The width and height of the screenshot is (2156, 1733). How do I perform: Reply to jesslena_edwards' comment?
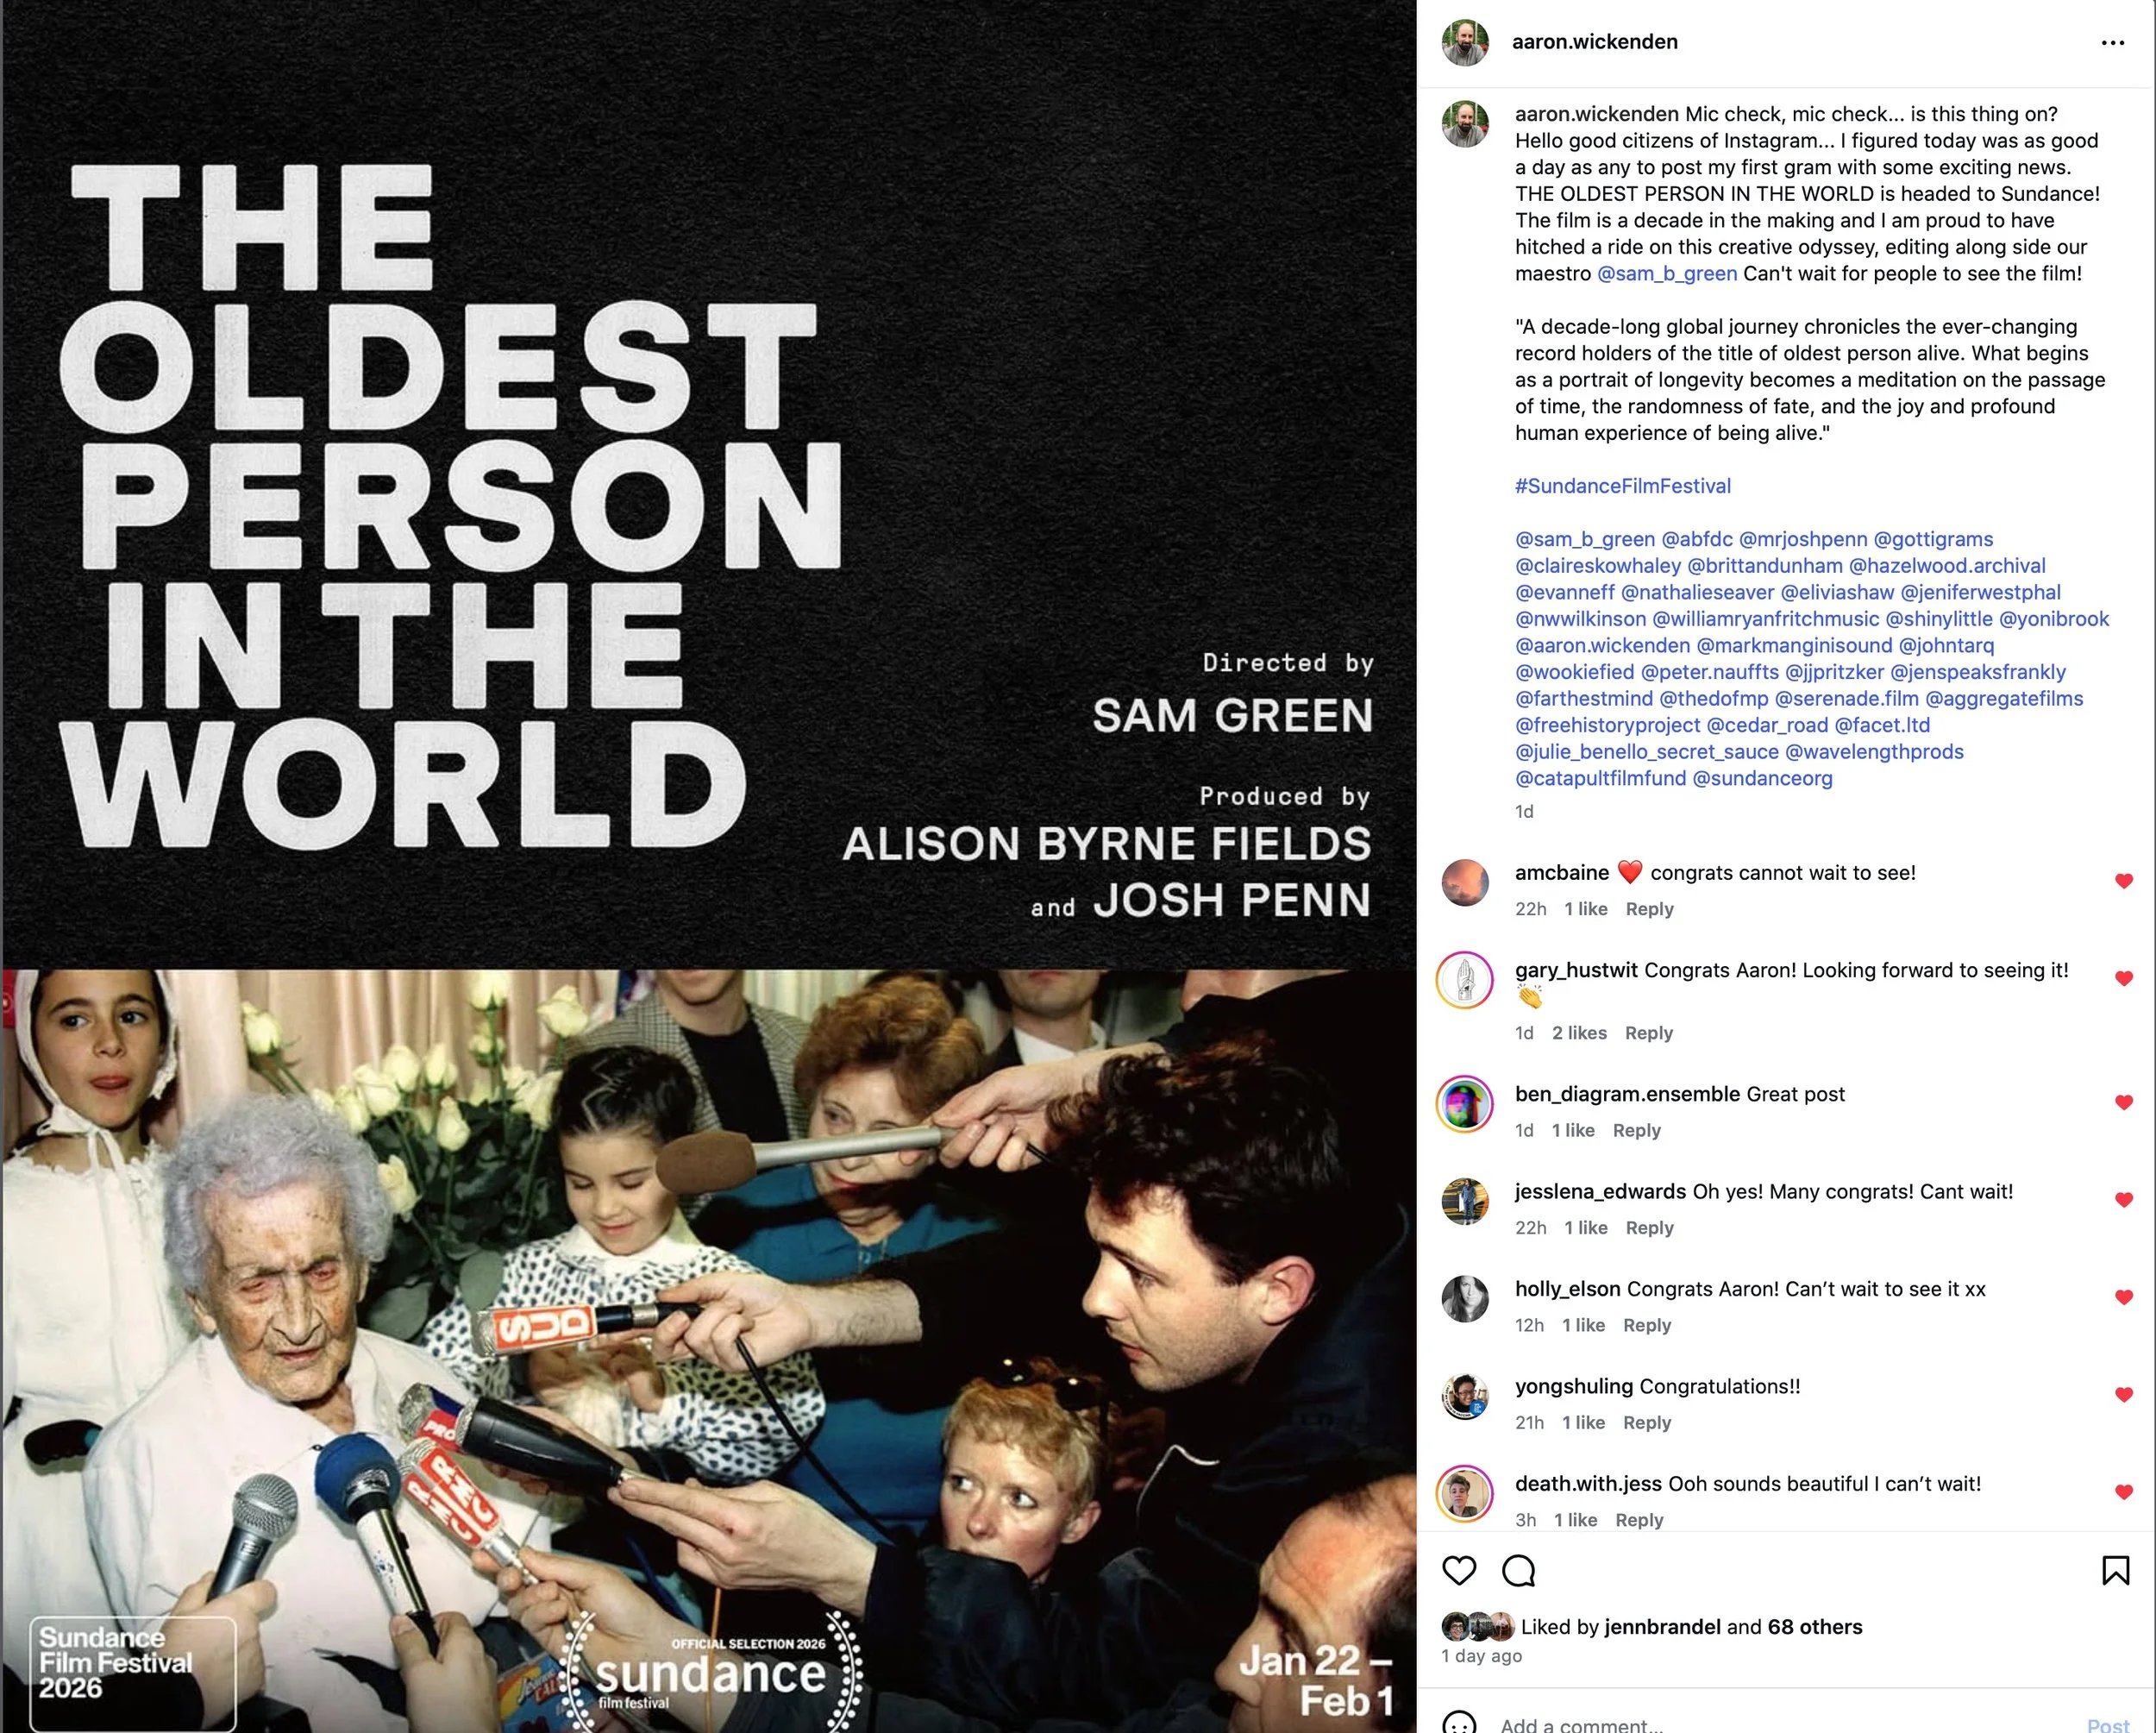(x=1649, y=1227)
